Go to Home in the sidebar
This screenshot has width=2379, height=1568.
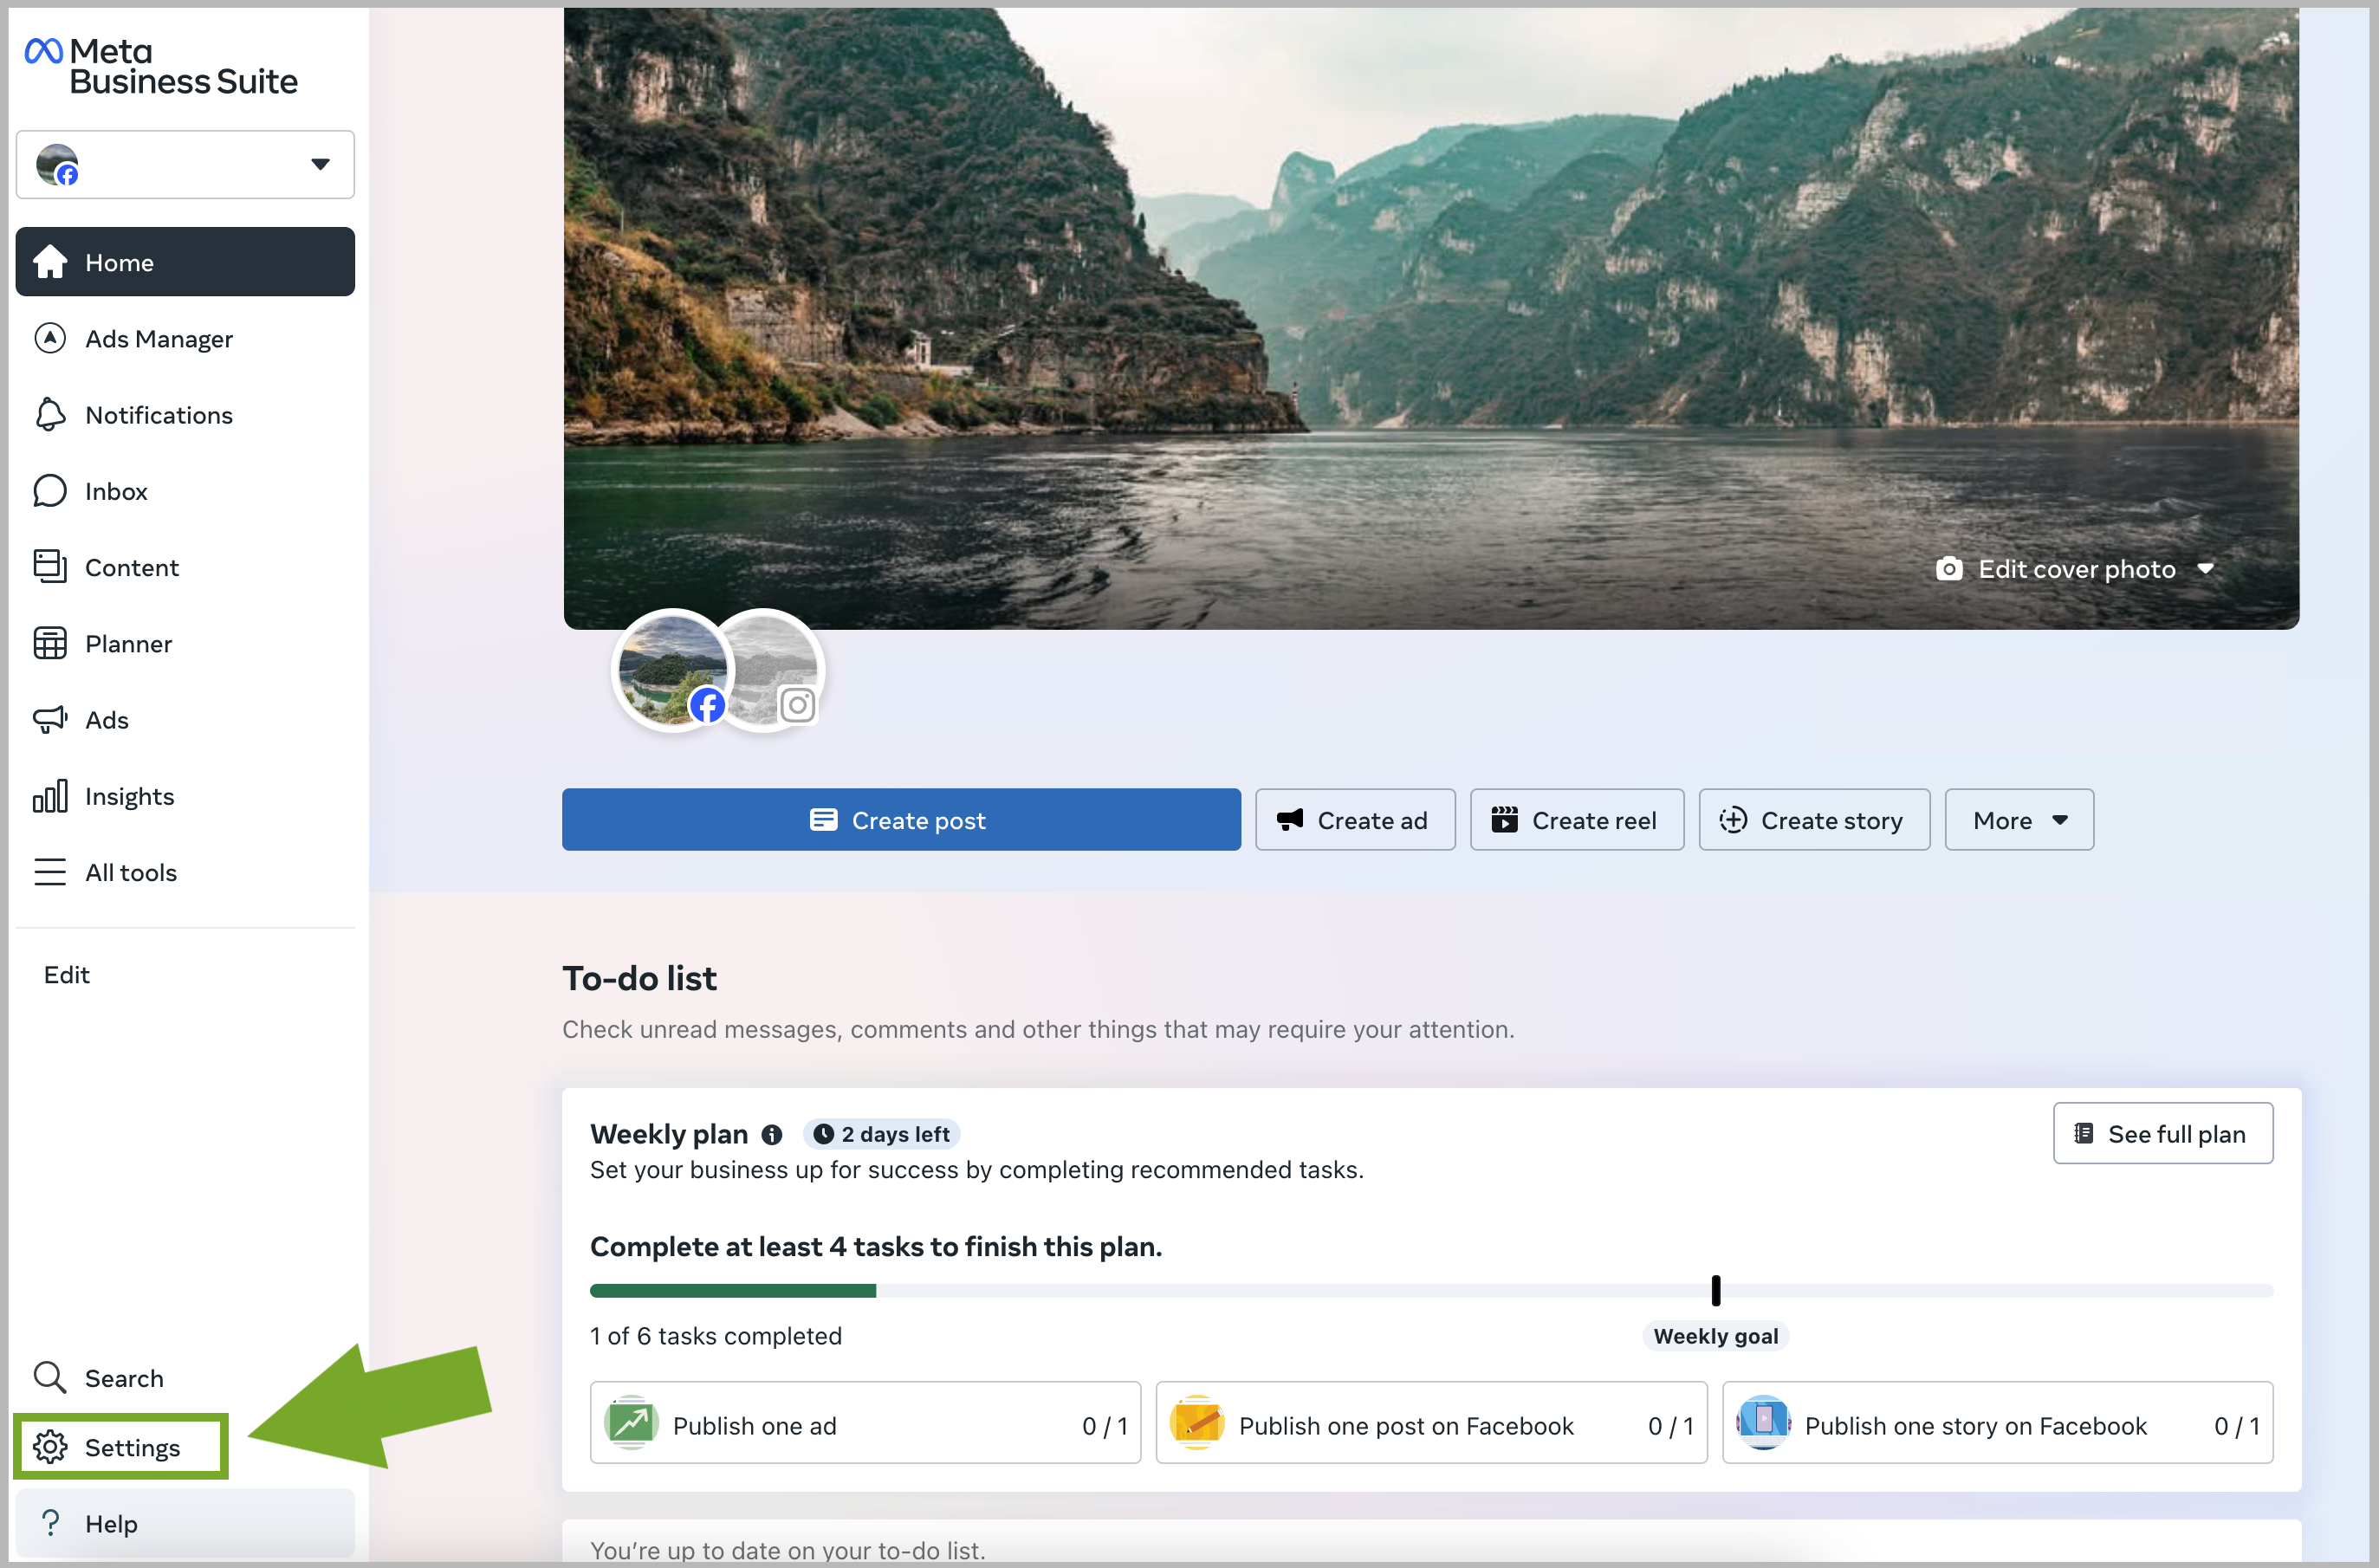pyautogui.click(x=185, y=262)
